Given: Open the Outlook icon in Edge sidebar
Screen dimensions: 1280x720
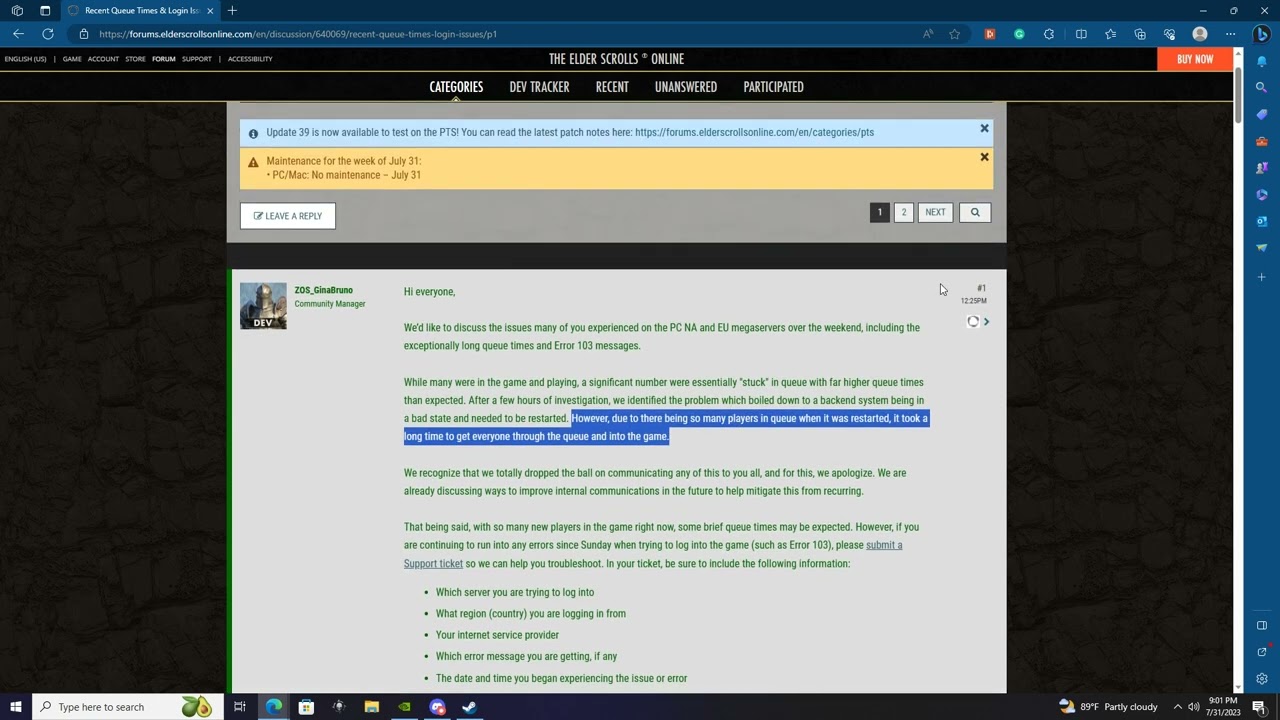Looking at the screenshot, I should pos(1262,221).
